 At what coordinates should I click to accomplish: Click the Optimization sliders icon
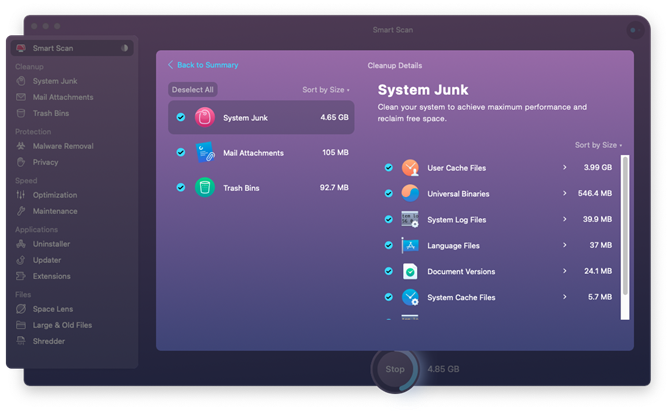tap(21, 195)
